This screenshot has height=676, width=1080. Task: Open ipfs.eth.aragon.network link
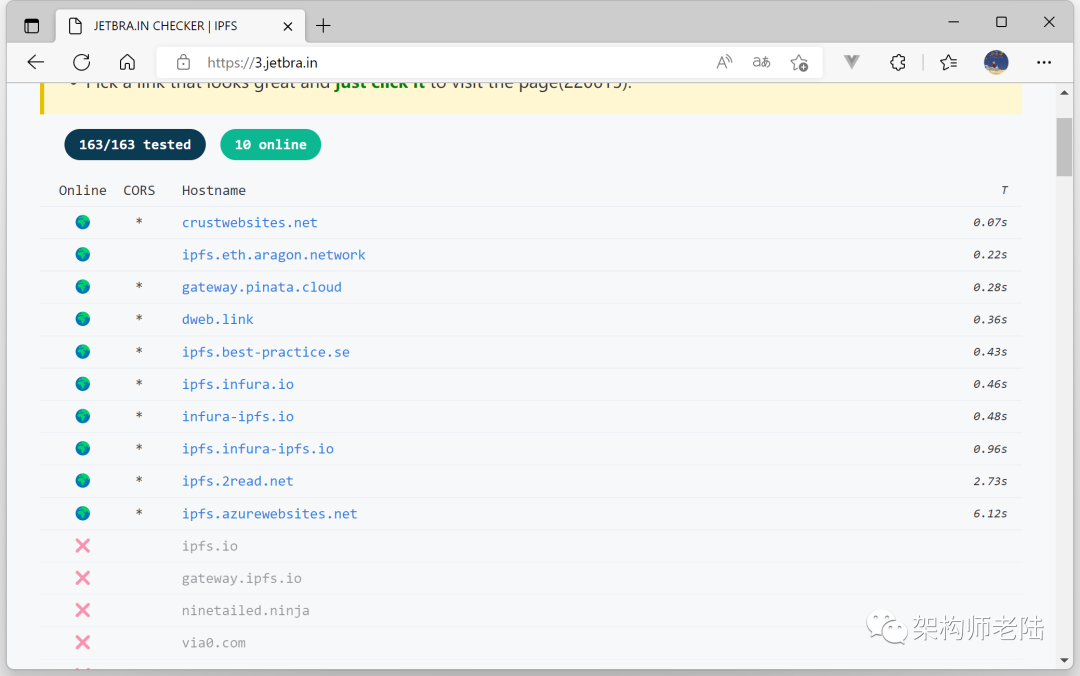click(x=273, y=255)
